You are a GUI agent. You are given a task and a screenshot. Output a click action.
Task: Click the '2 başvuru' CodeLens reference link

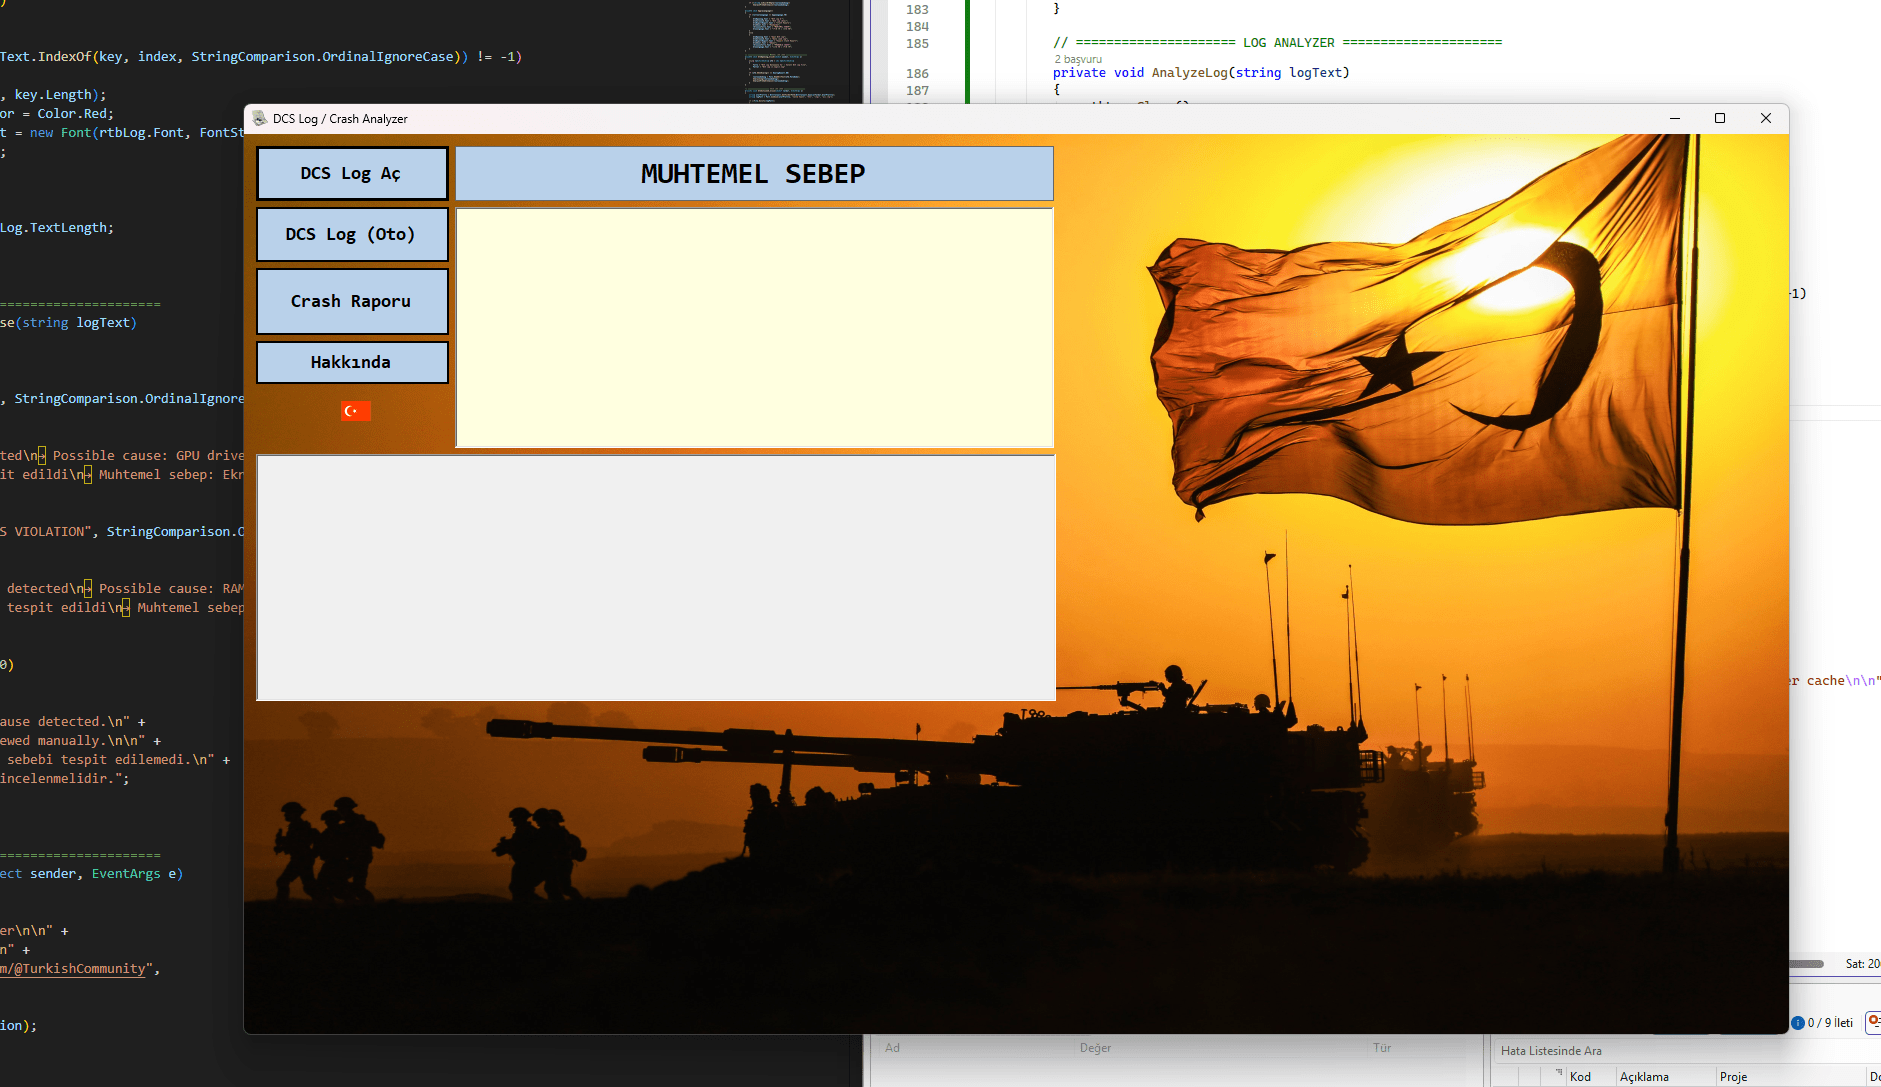(1078, 59)
